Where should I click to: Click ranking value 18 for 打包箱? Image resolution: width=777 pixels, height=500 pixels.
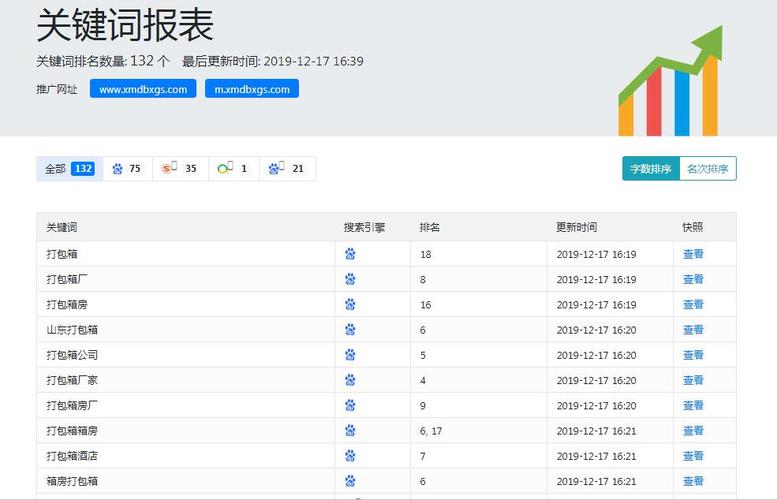pyautogui.click(x=426, y=255)
